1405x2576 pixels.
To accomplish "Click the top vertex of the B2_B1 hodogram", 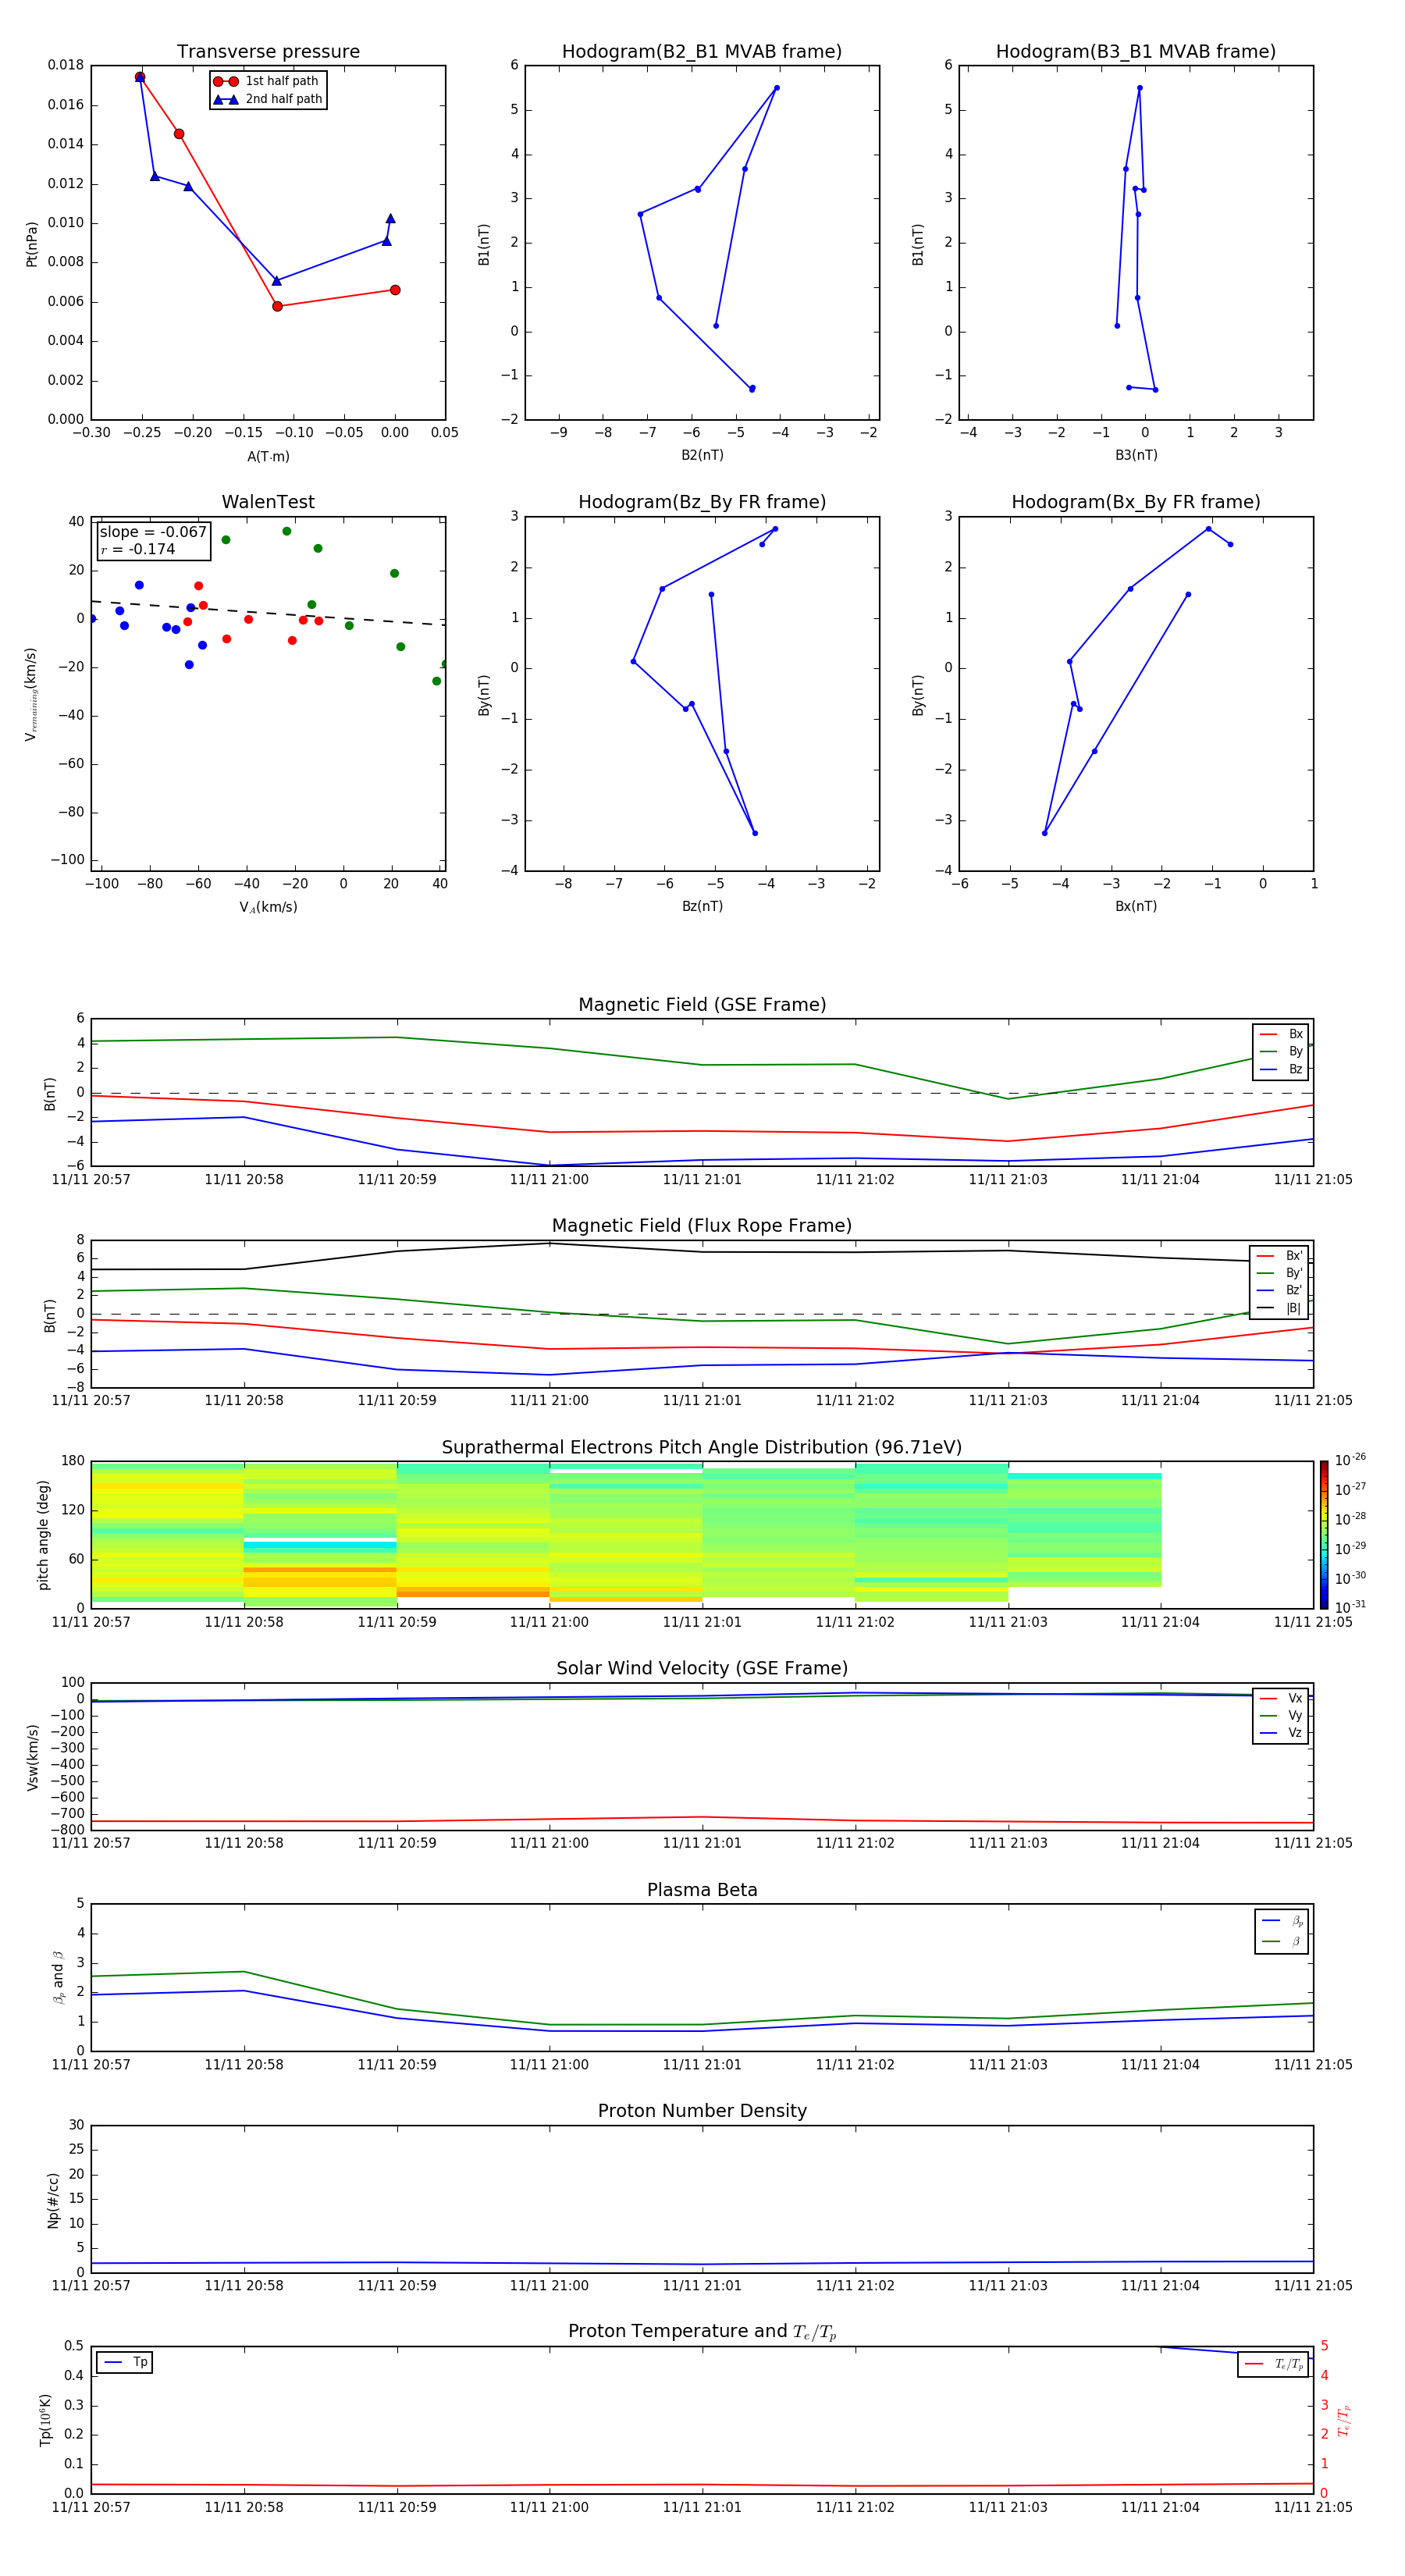I will click(776, 88).
